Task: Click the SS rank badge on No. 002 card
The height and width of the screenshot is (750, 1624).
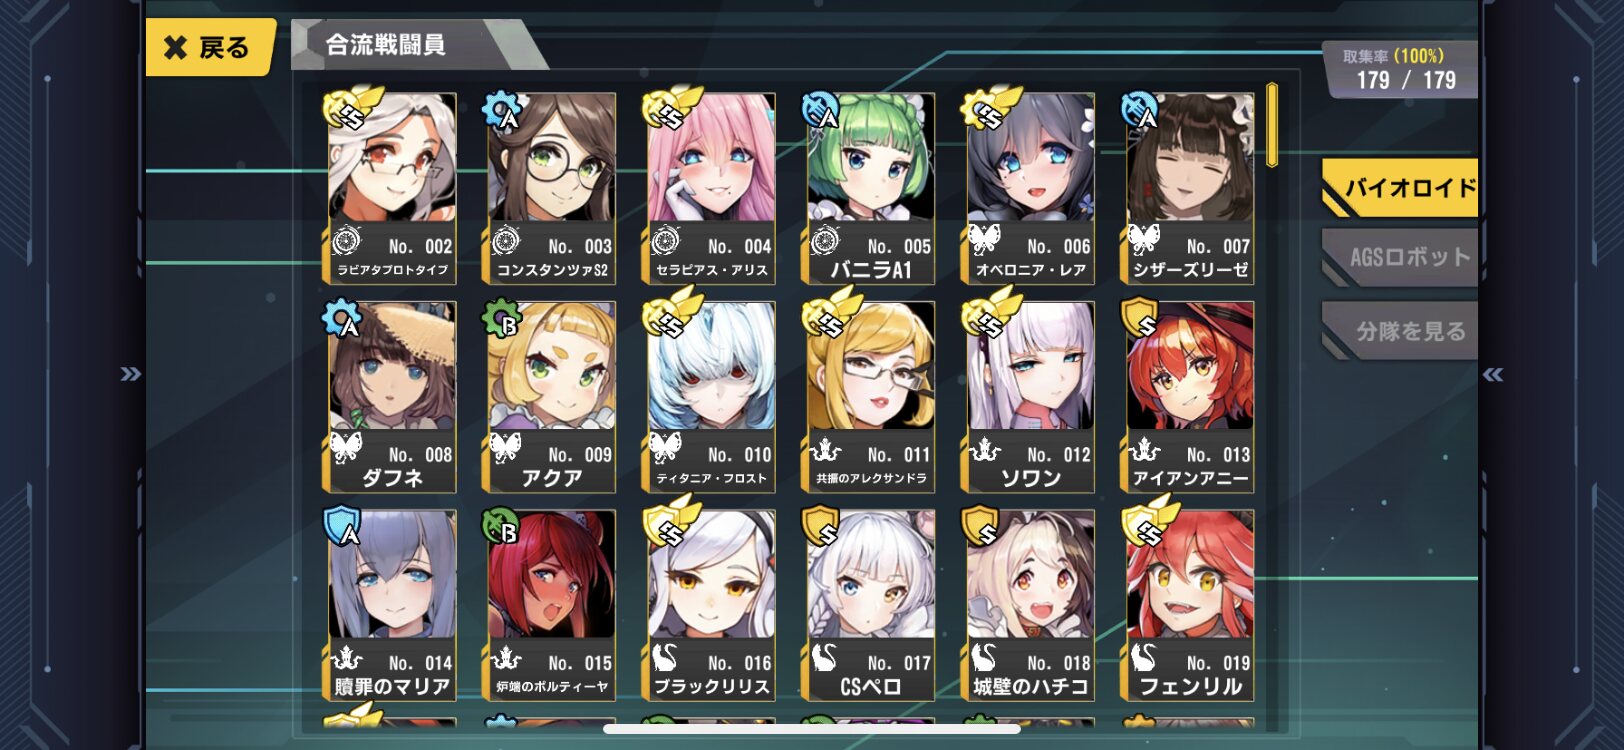Action: (x=353, y=108)
